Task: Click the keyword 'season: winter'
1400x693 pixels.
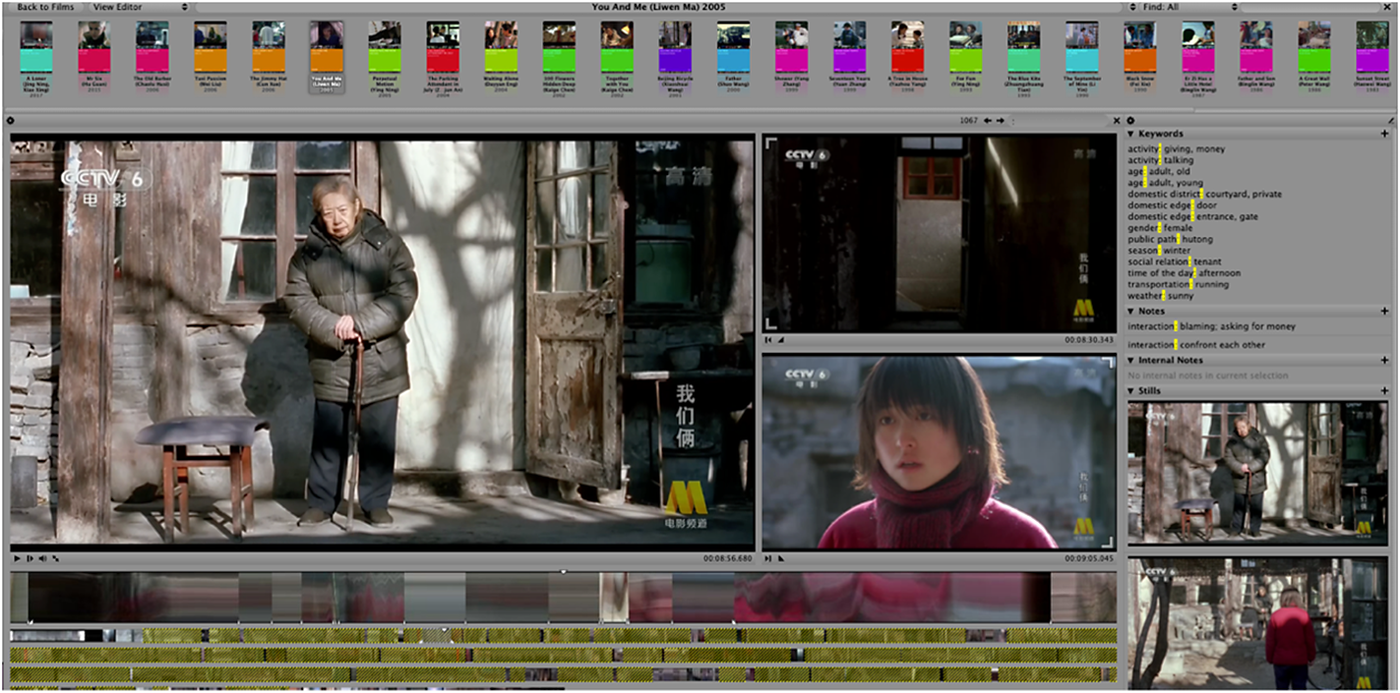Action: pos(1159,250)
